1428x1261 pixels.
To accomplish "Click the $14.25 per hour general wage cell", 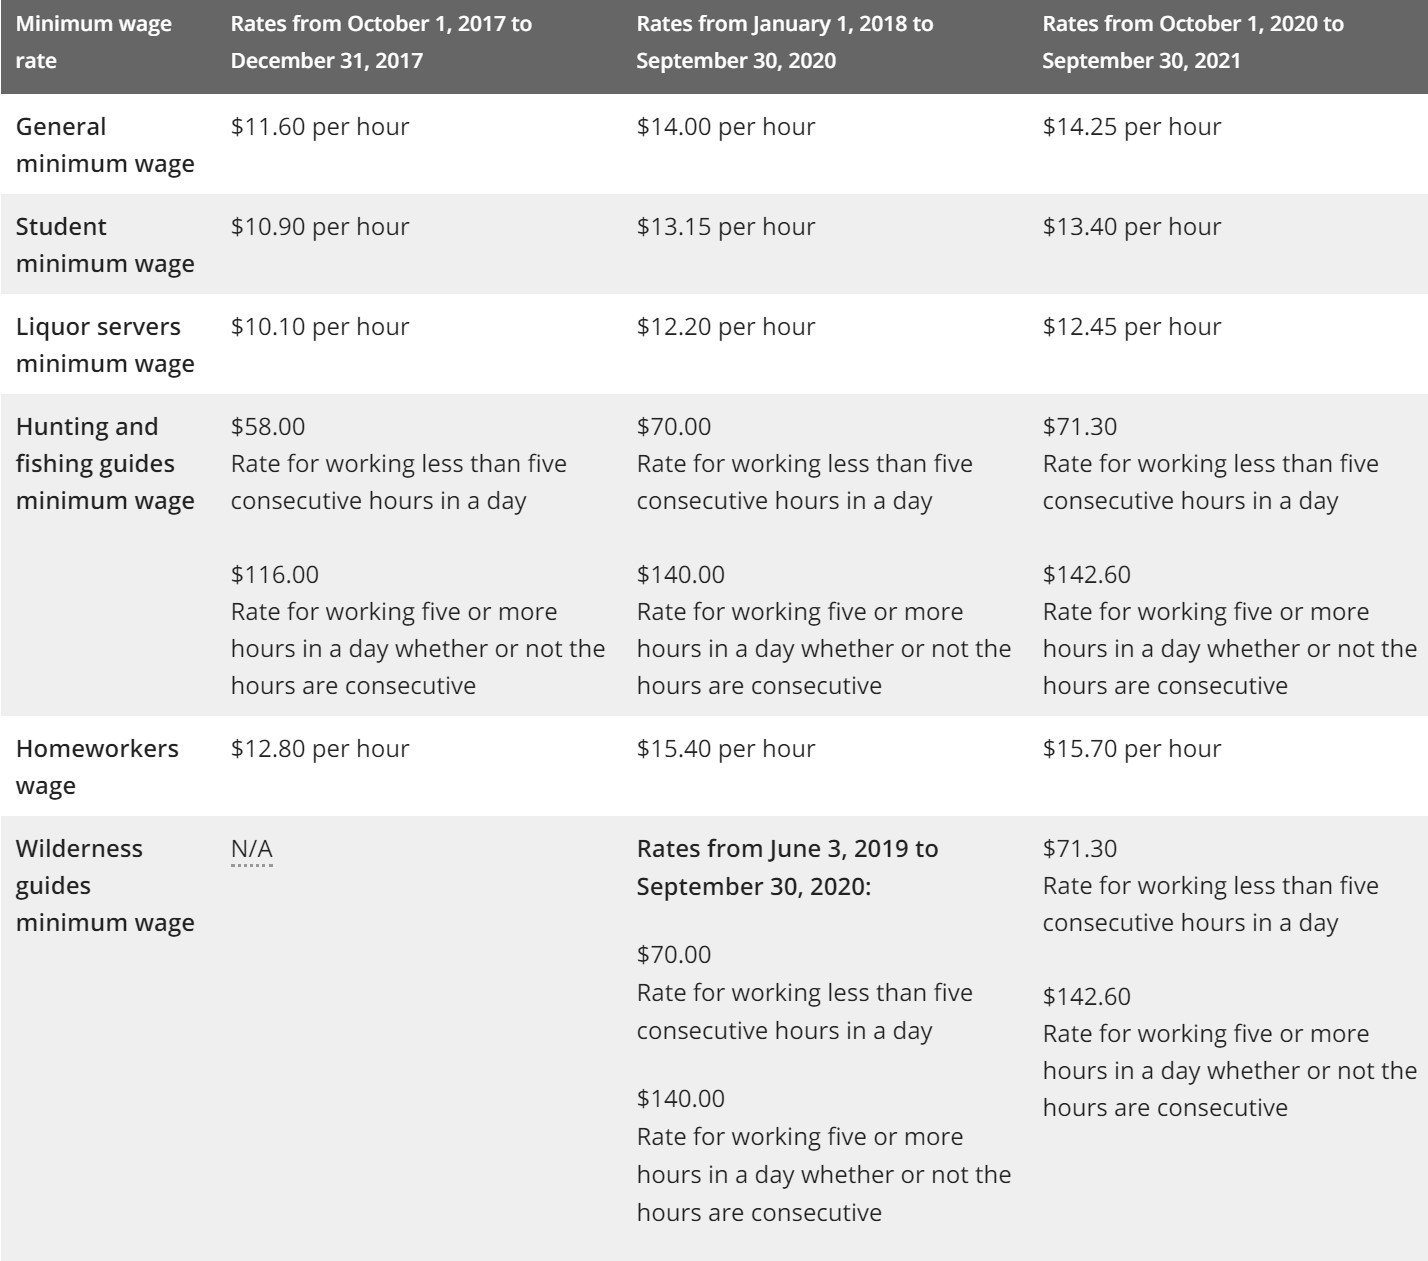I will tap(1132, 127).
